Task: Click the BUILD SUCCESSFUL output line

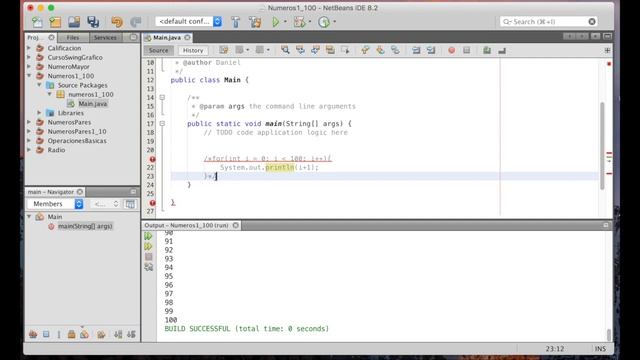Action: (x=247, y=329)
